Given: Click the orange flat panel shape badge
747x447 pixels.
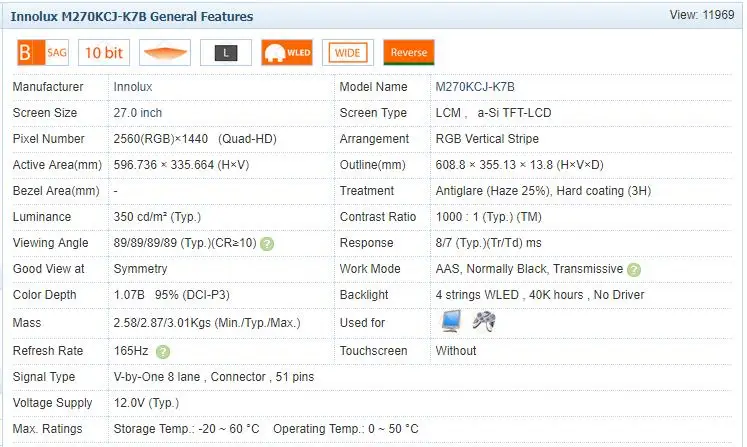Looking at the screenshot, I should pos(165,52).
